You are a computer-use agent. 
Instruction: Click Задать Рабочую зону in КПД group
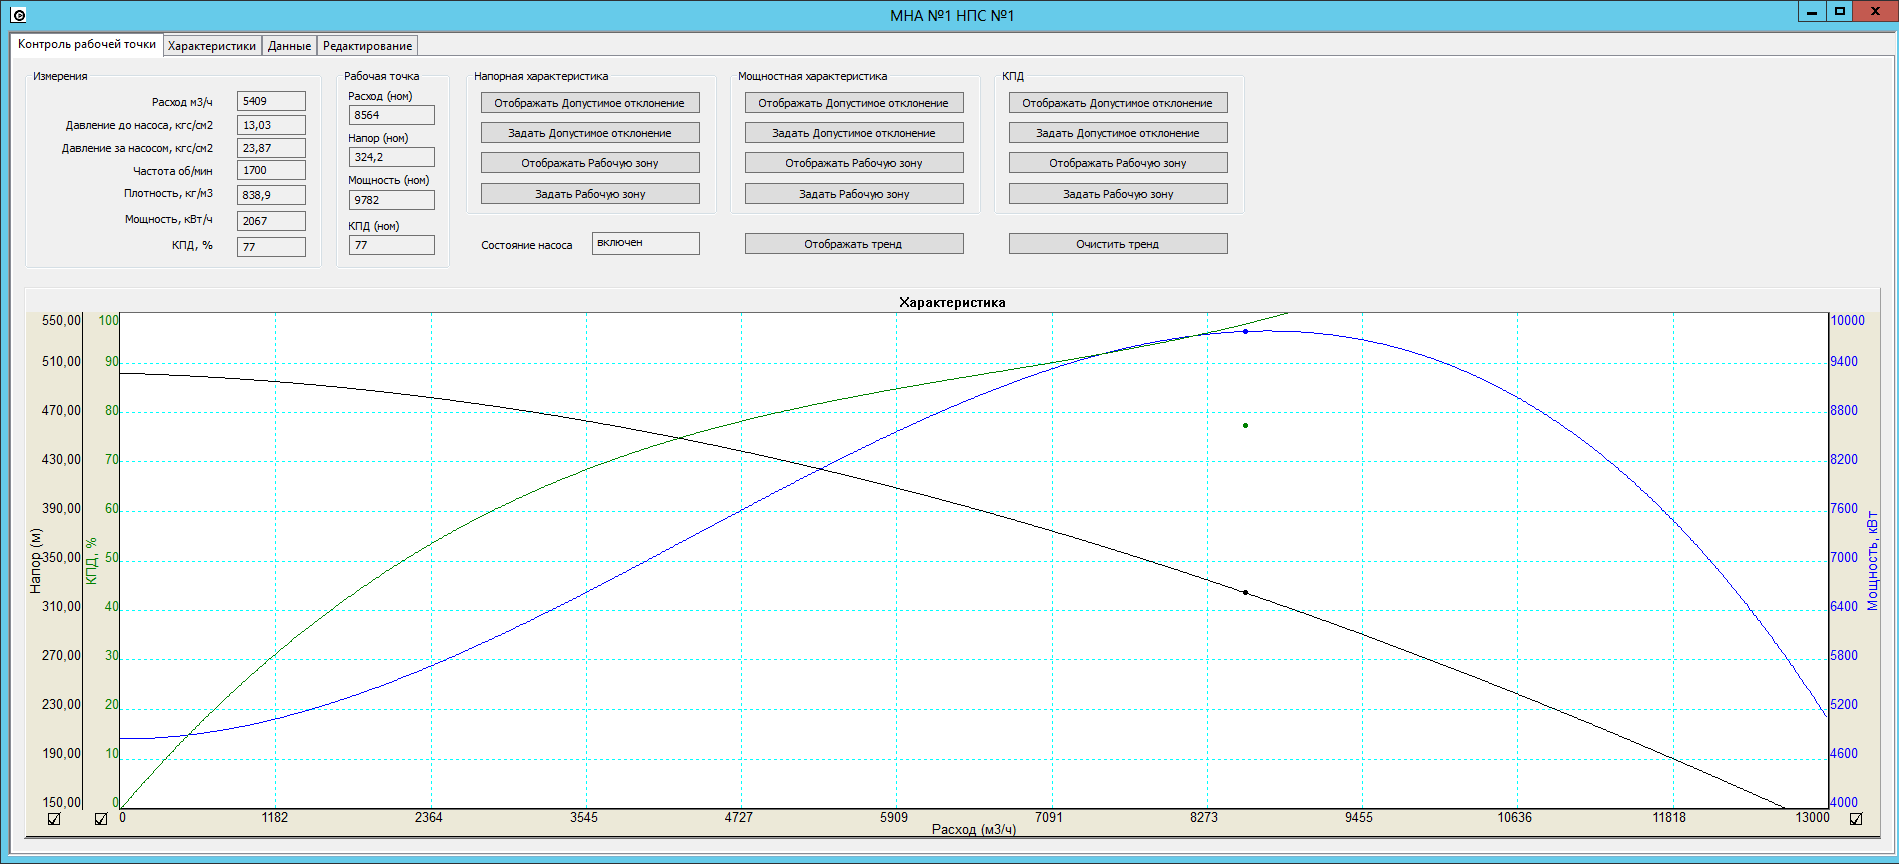pos(1118,194)
